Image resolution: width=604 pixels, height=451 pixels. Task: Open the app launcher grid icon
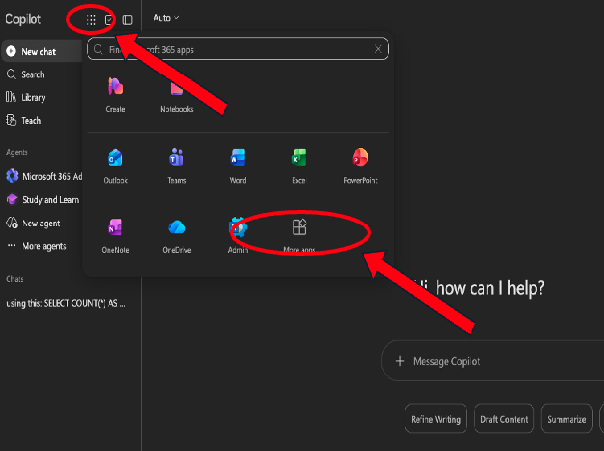click(x=91, y=20)
